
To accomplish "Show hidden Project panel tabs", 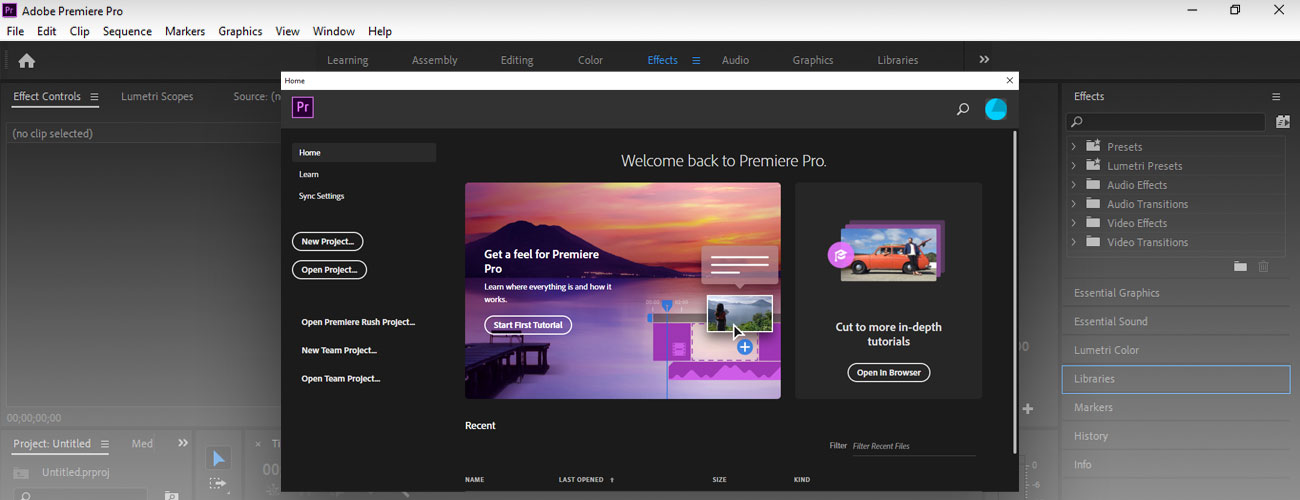I will click(x=183, y=443).
